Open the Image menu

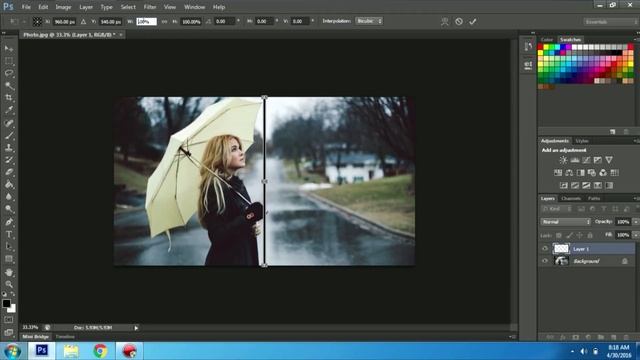point(63,7)
